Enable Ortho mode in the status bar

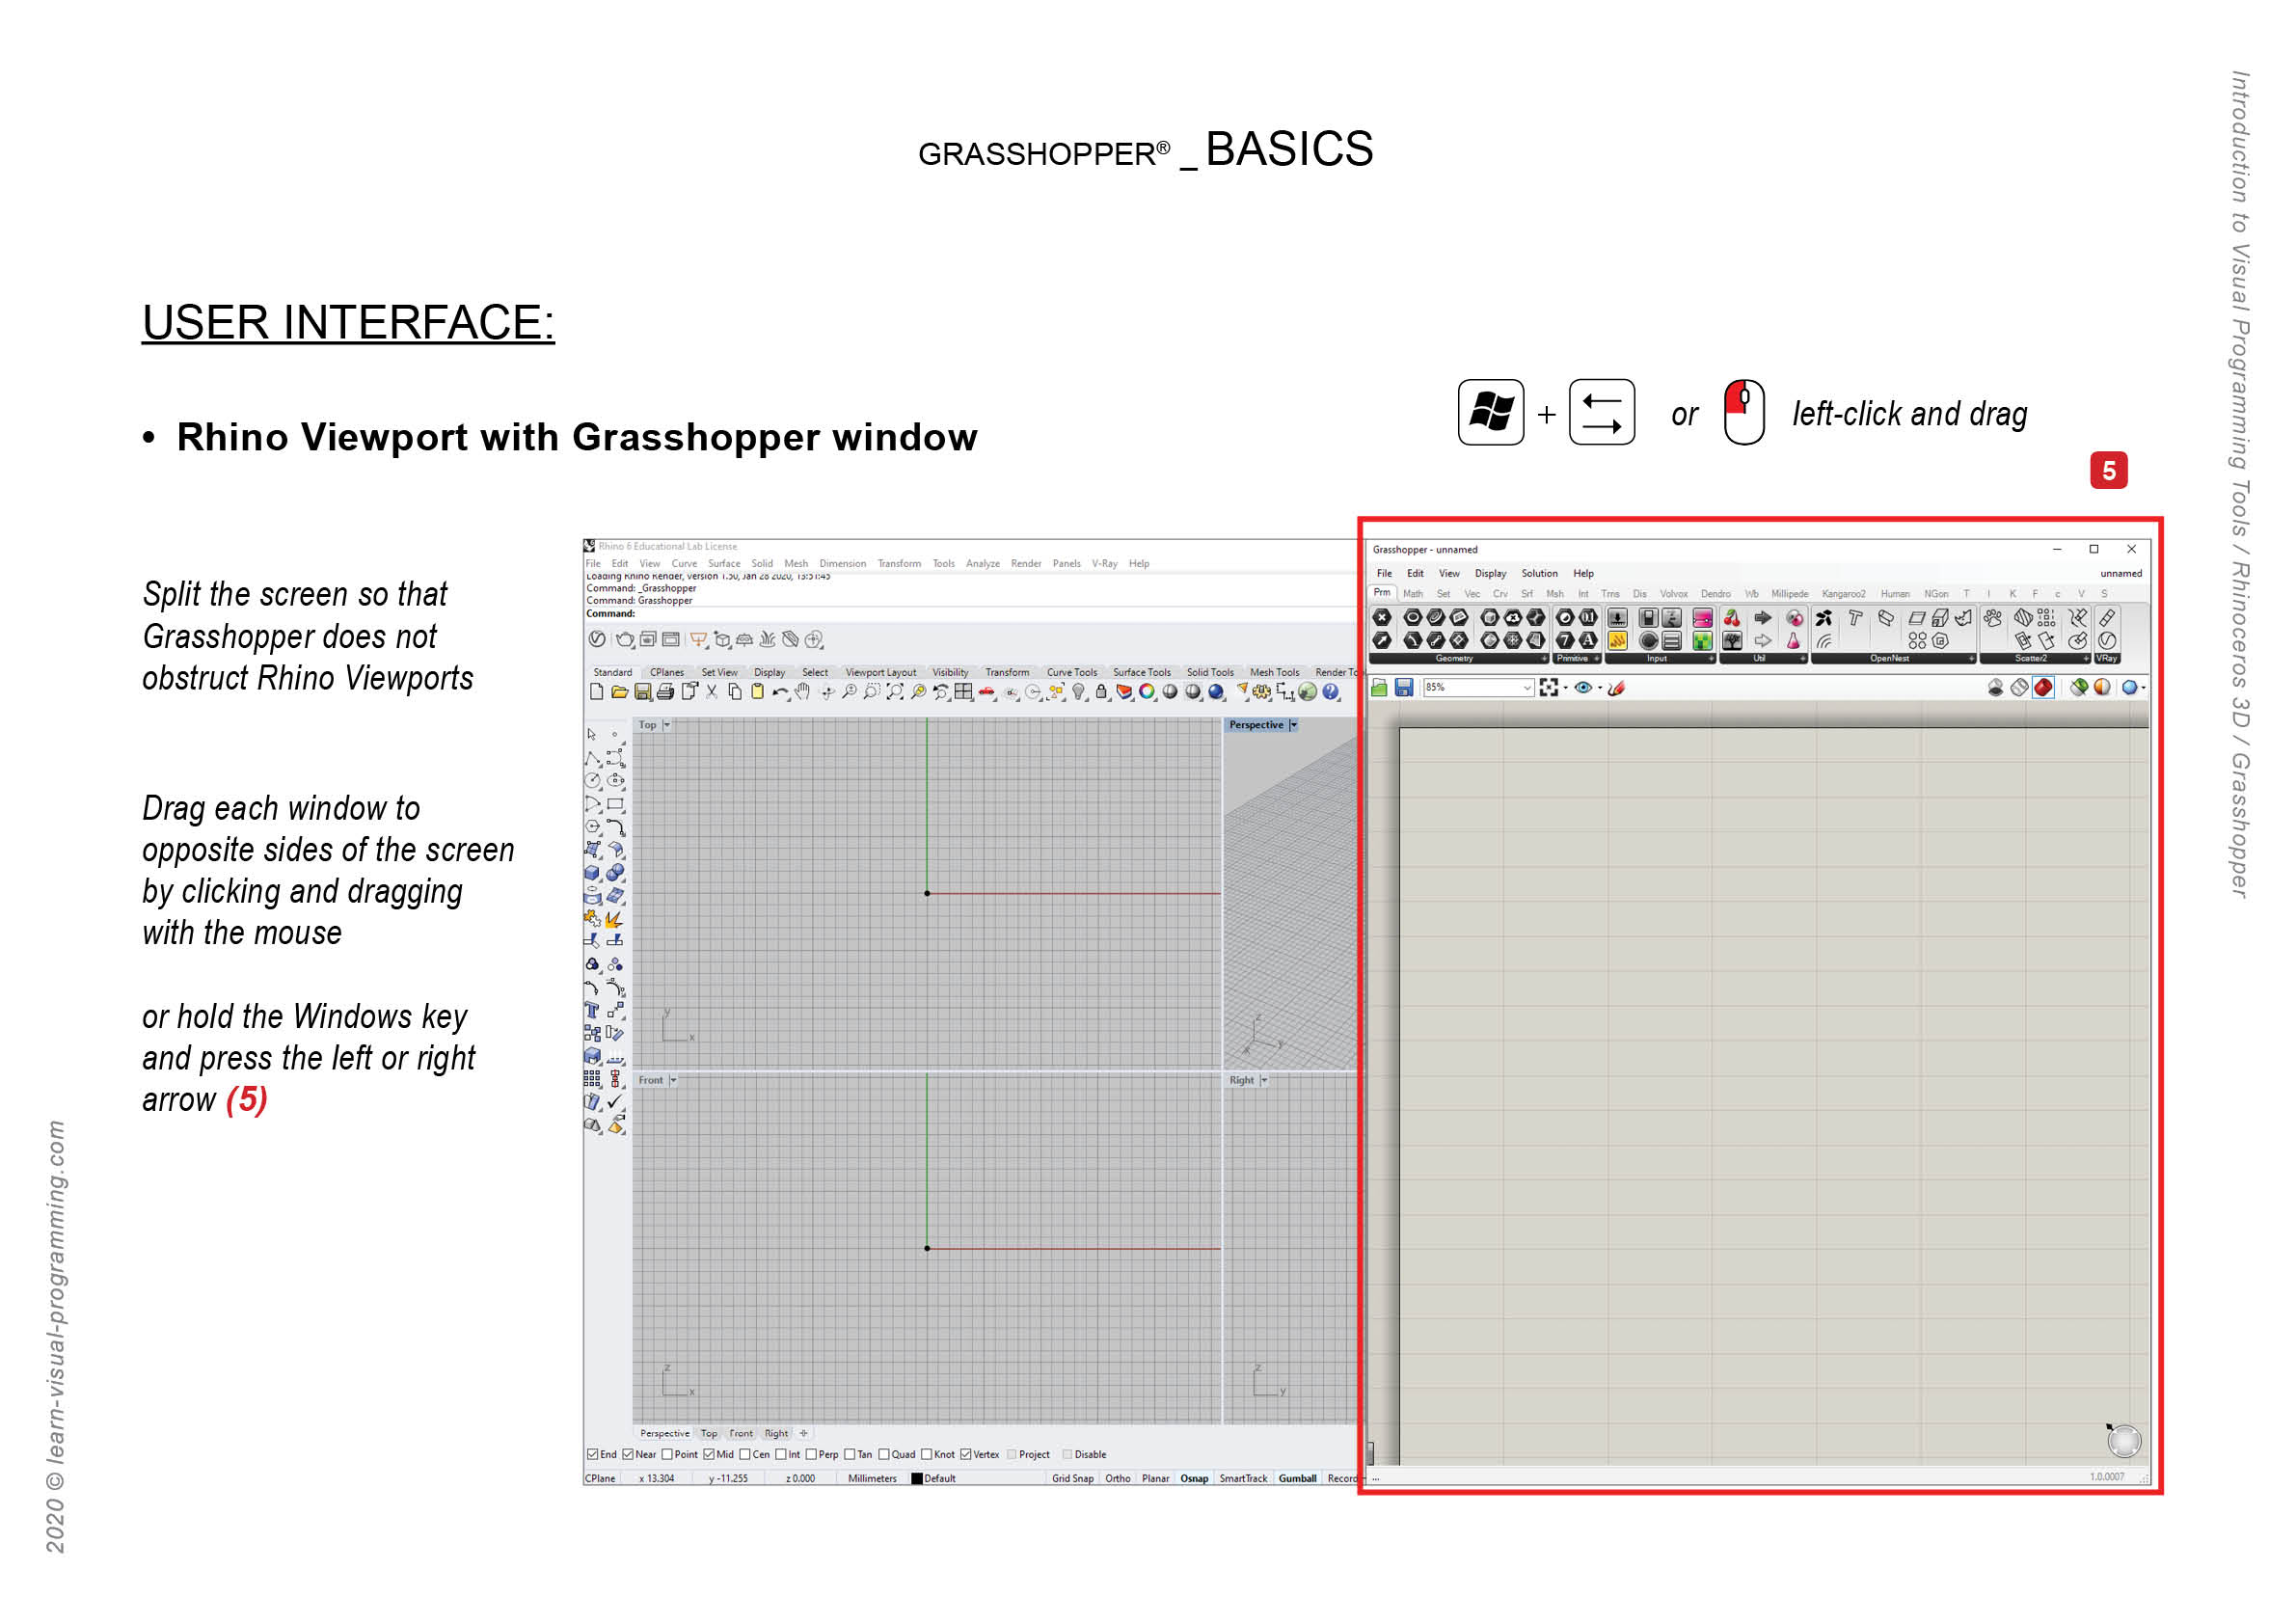pos(1118,1477)
